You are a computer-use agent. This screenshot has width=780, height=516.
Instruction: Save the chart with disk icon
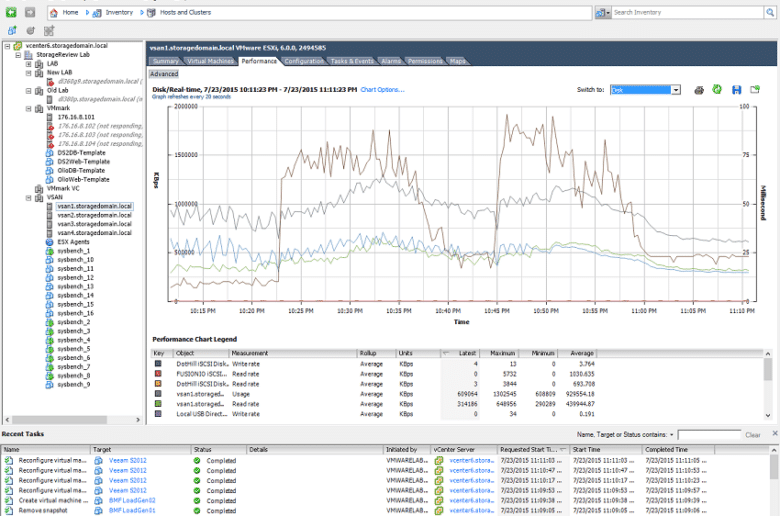pyautogui.click(x=736, y=90)
